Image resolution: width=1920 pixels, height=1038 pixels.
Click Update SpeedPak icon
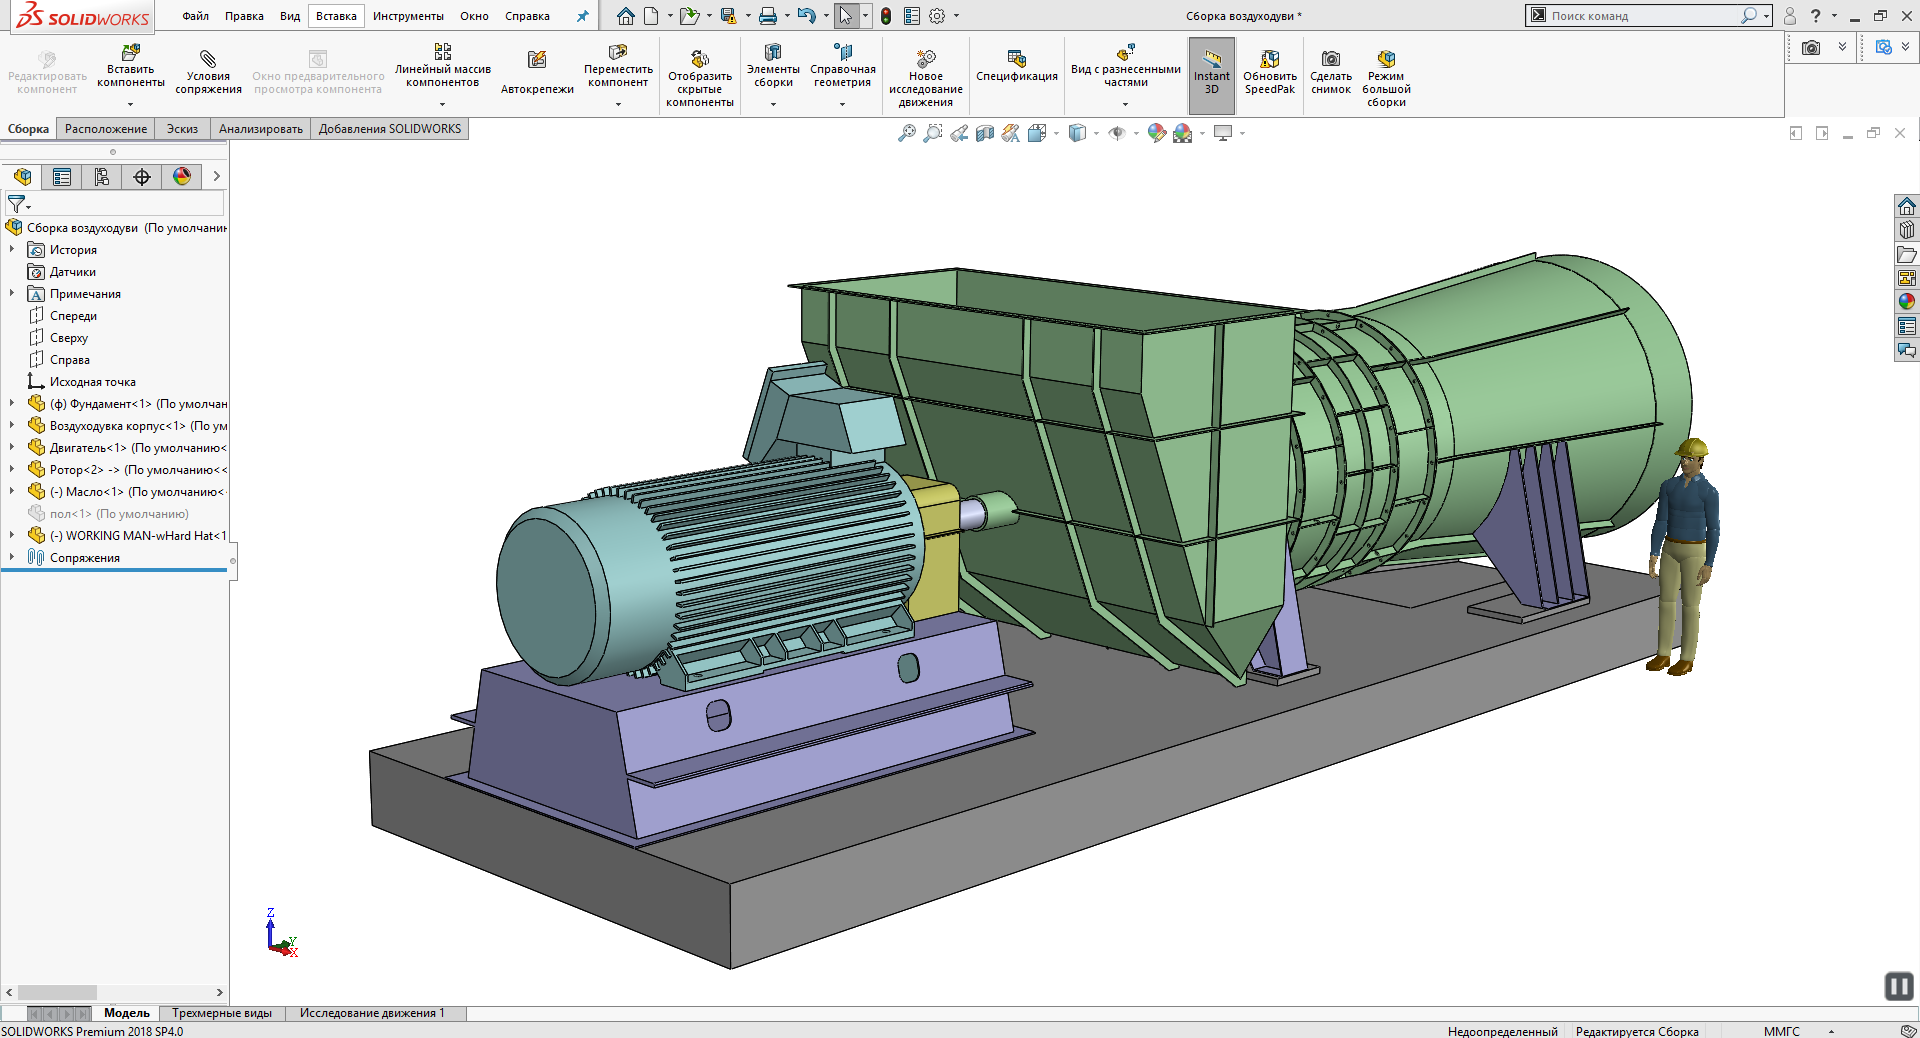click(1270, 59)
